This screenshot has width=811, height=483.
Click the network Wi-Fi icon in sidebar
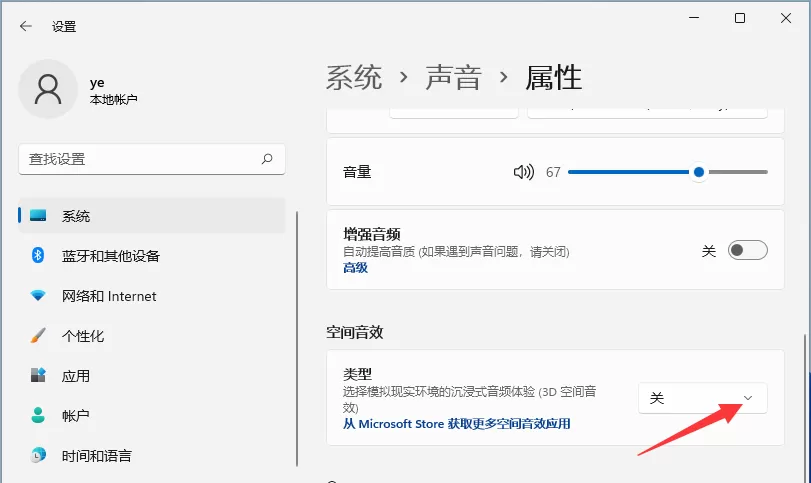pos(38,296)
